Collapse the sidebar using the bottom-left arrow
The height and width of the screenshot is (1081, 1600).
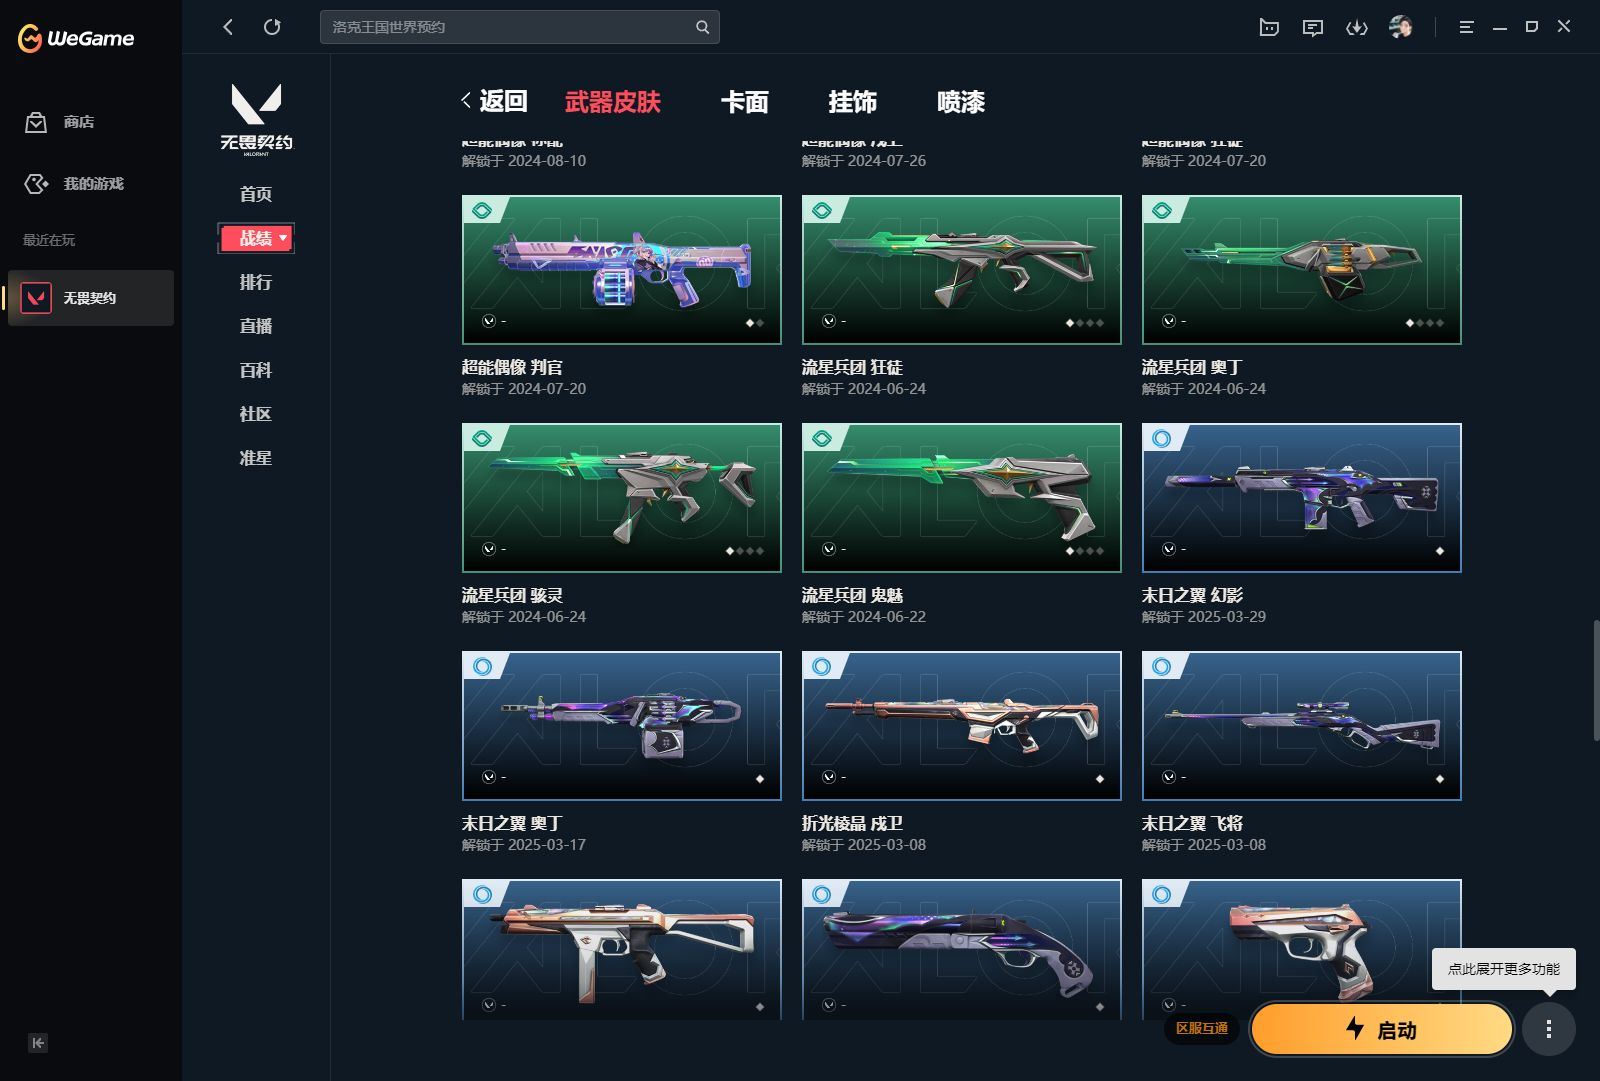pos(37,1043)
